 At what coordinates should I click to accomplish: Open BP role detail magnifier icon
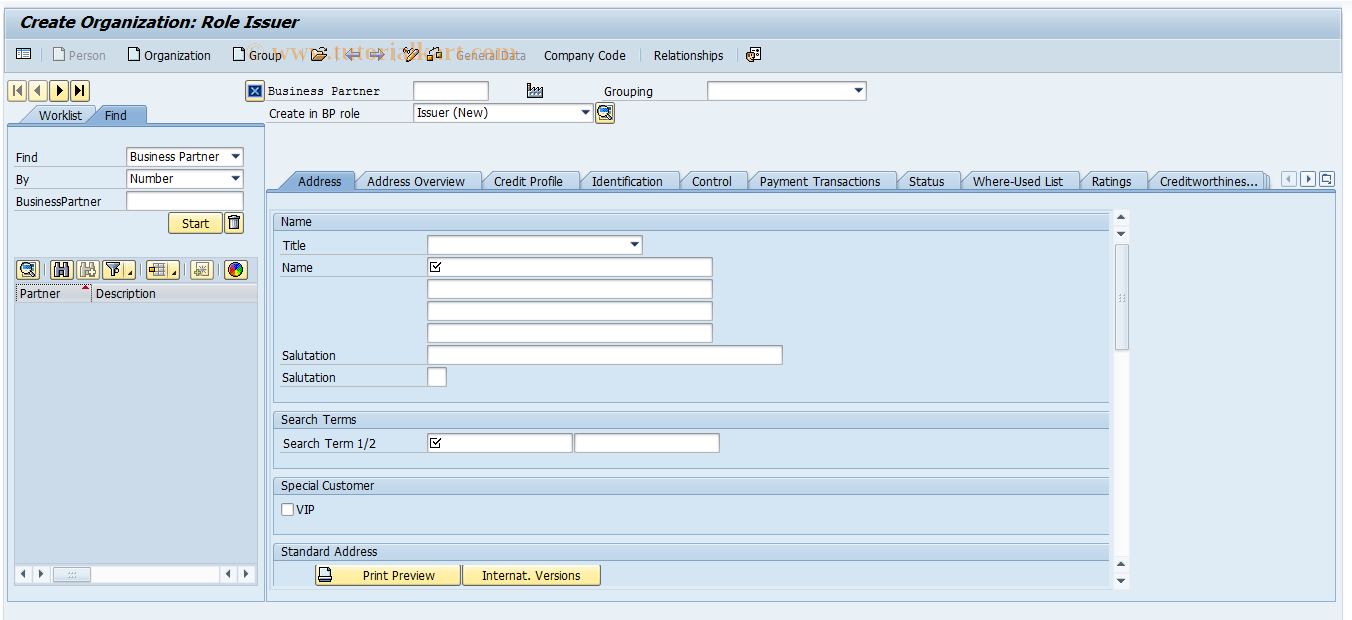(x=605, y=113)
